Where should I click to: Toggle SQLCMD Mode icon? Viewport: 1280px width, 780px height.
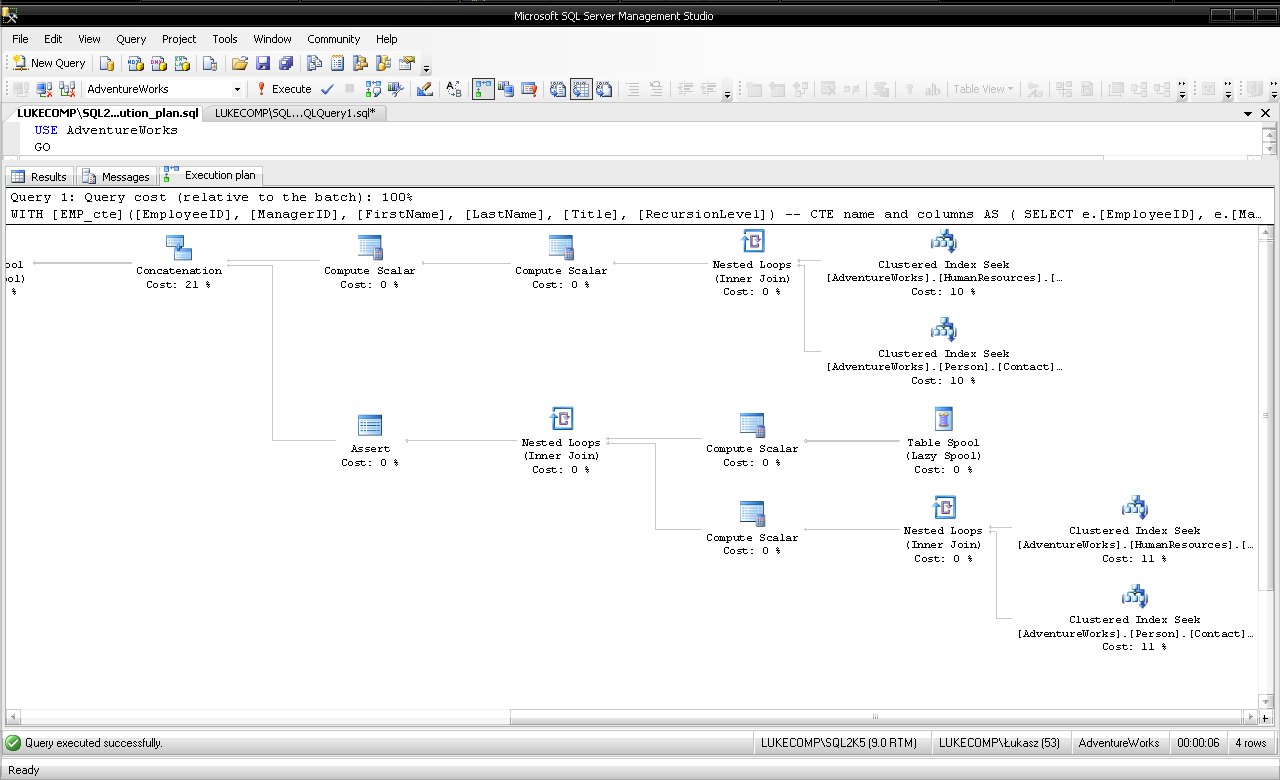coord(529,89)
